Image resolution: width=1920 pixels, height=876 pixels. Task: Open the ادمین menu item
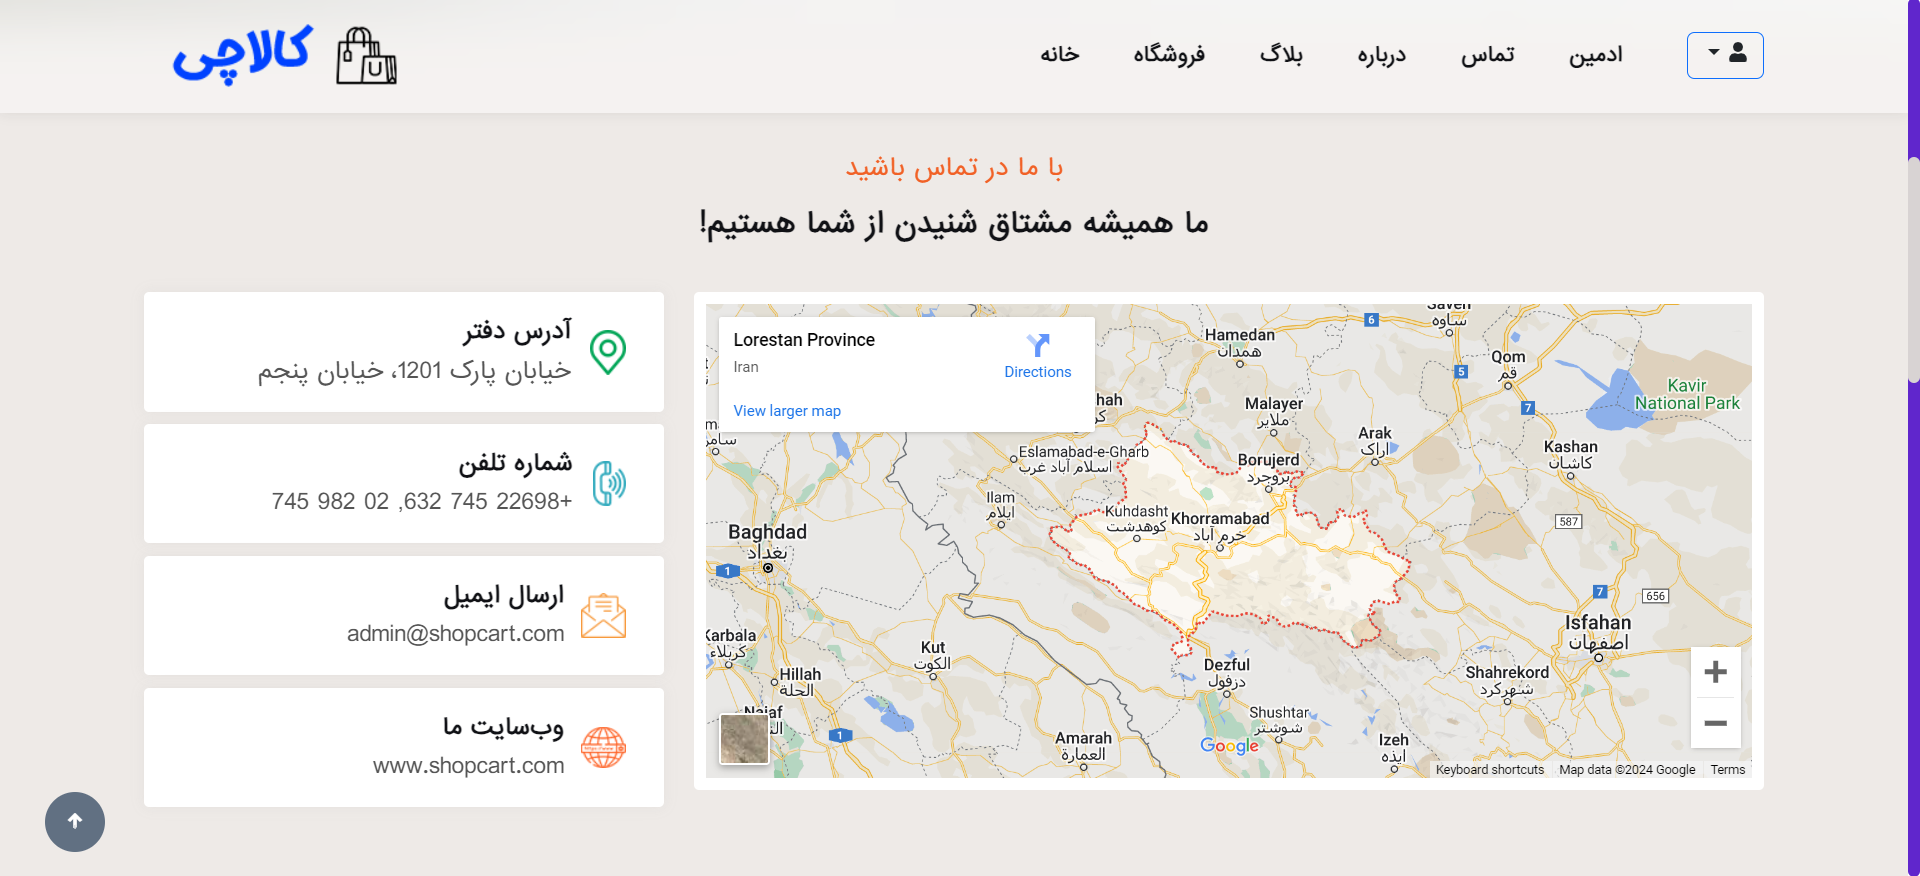pyautogui.click(x=1596, y=55)
